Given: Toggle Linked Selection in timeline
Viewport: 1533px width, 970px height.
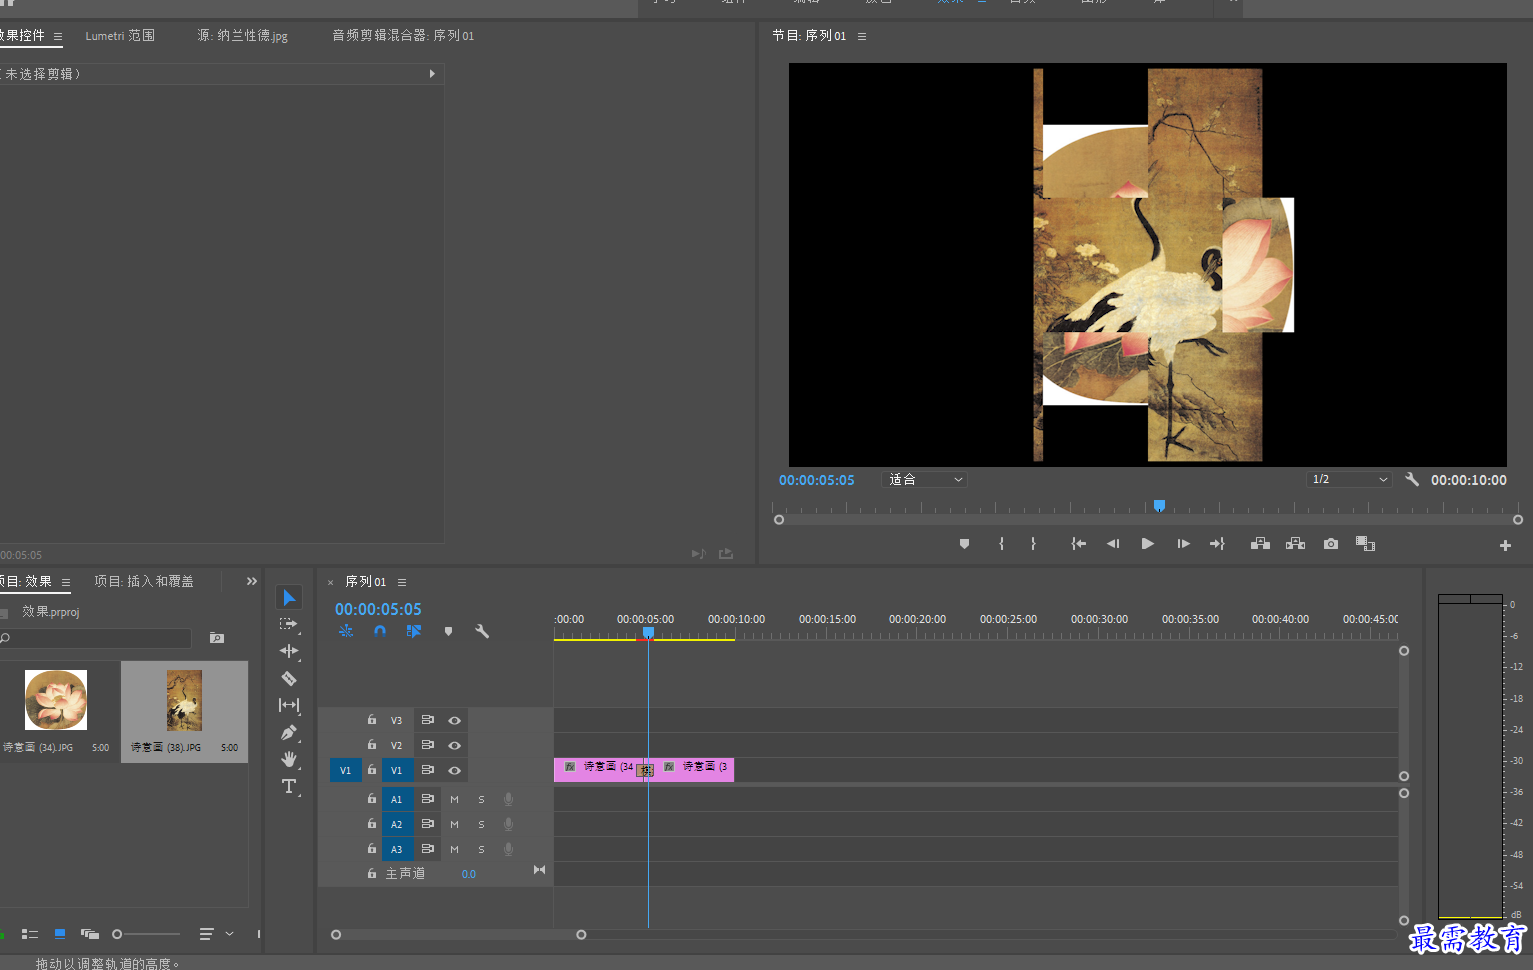Looking at the screenshot, I should (x=414, y=631).
